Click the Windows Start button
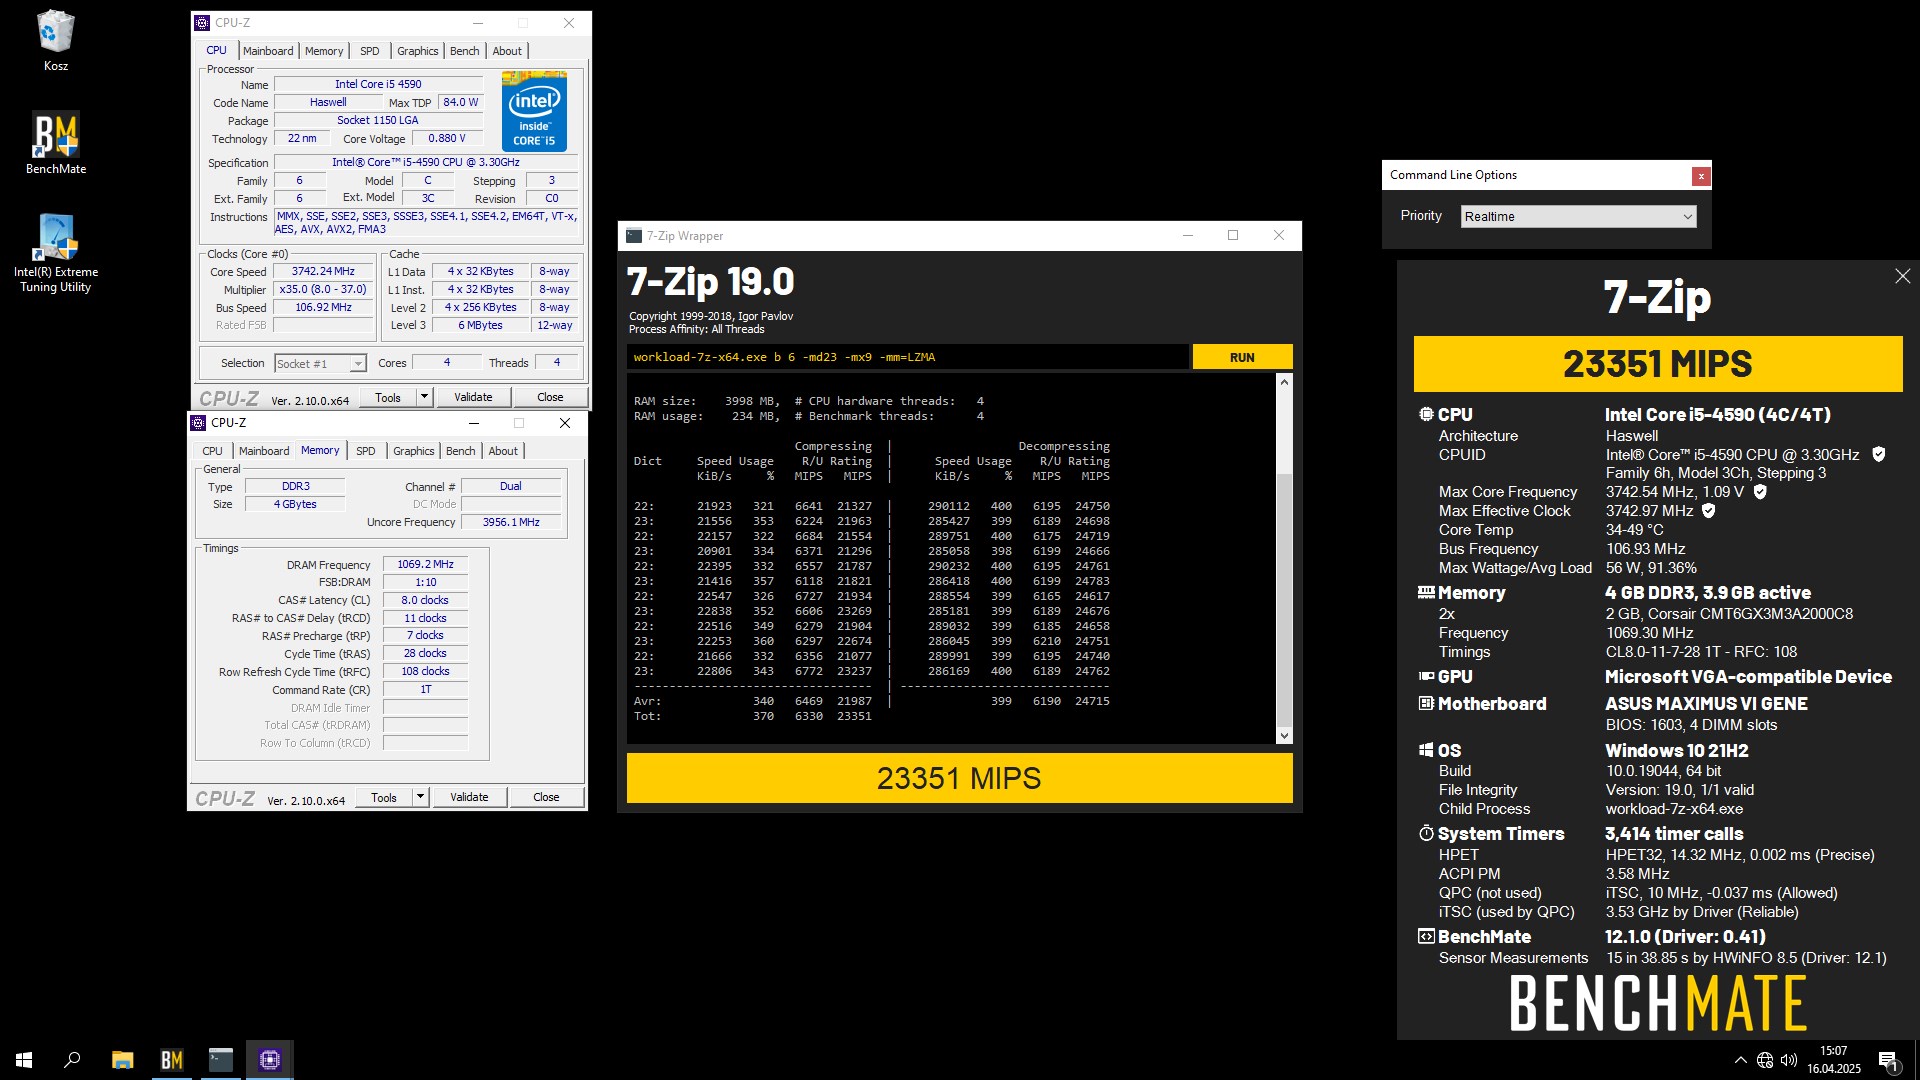This screenshot has width=1920, height=1080. tap(24, 1060)
